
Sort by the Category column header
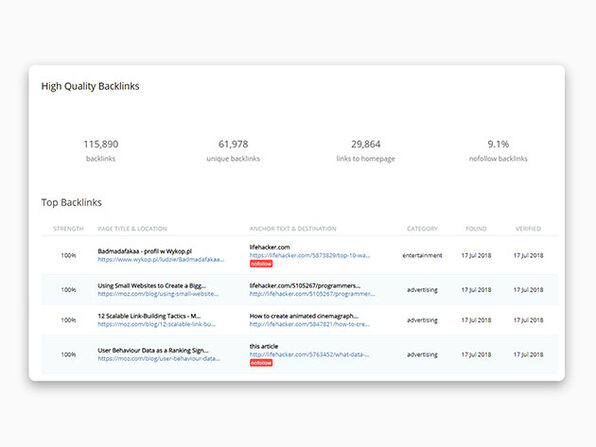click(422, 229)
